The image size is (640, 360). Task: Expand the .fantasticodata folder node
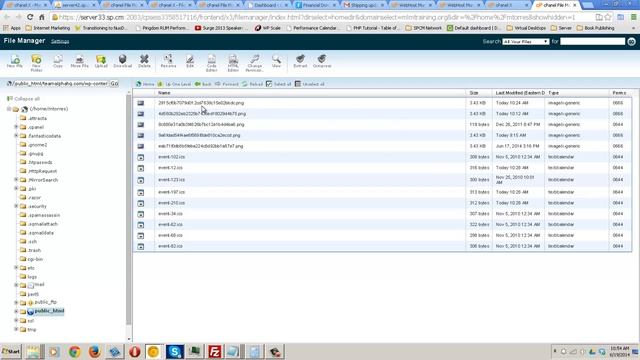16,136
